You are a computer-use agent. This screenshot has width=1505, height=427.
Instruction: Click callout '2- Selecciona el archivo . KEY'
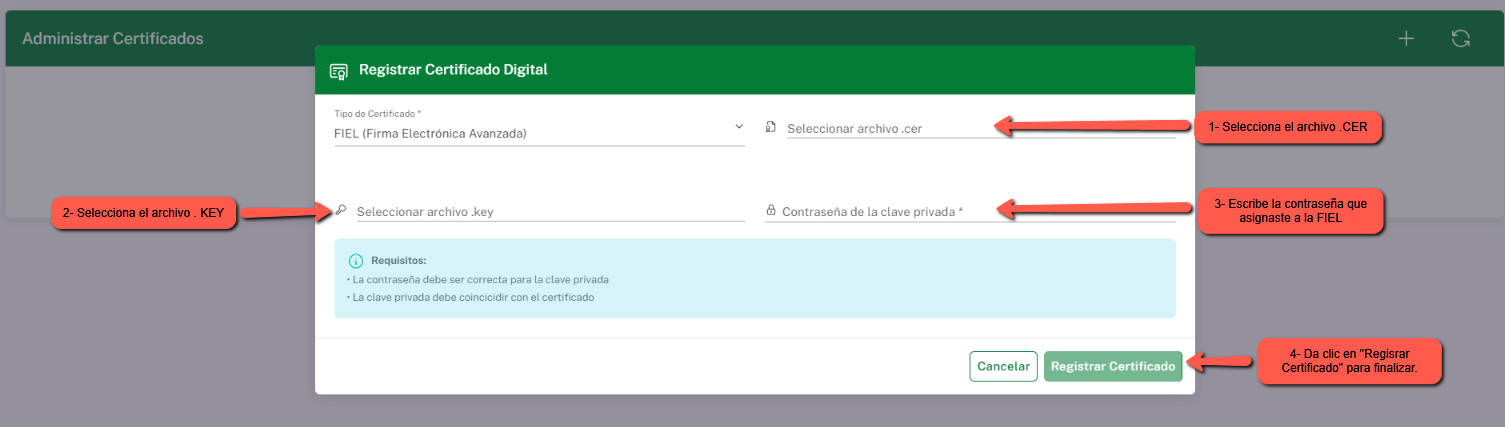pos(143,213)
